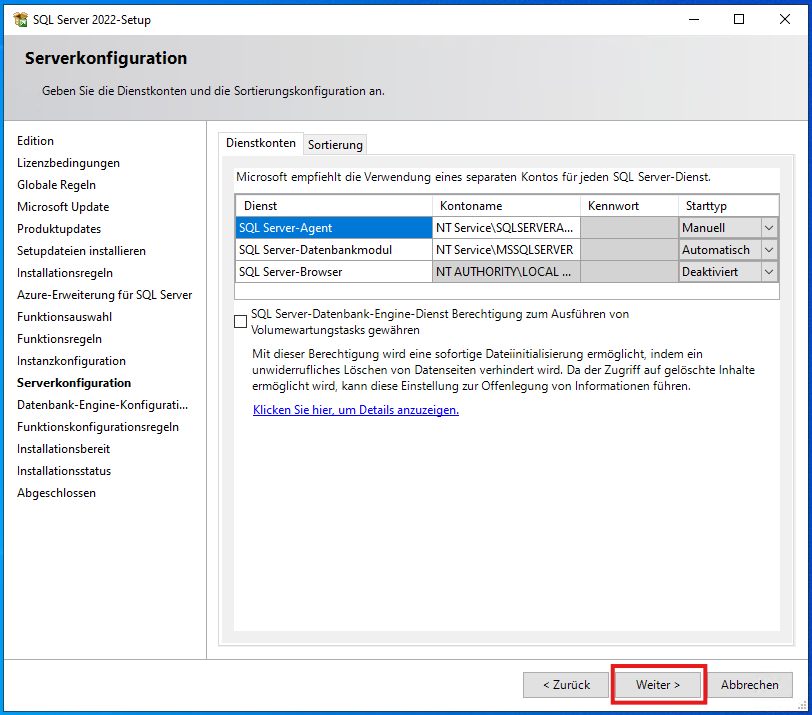Switch to the Sortierung tab
This screenshot has height=715, width=812.
(334, 144)
